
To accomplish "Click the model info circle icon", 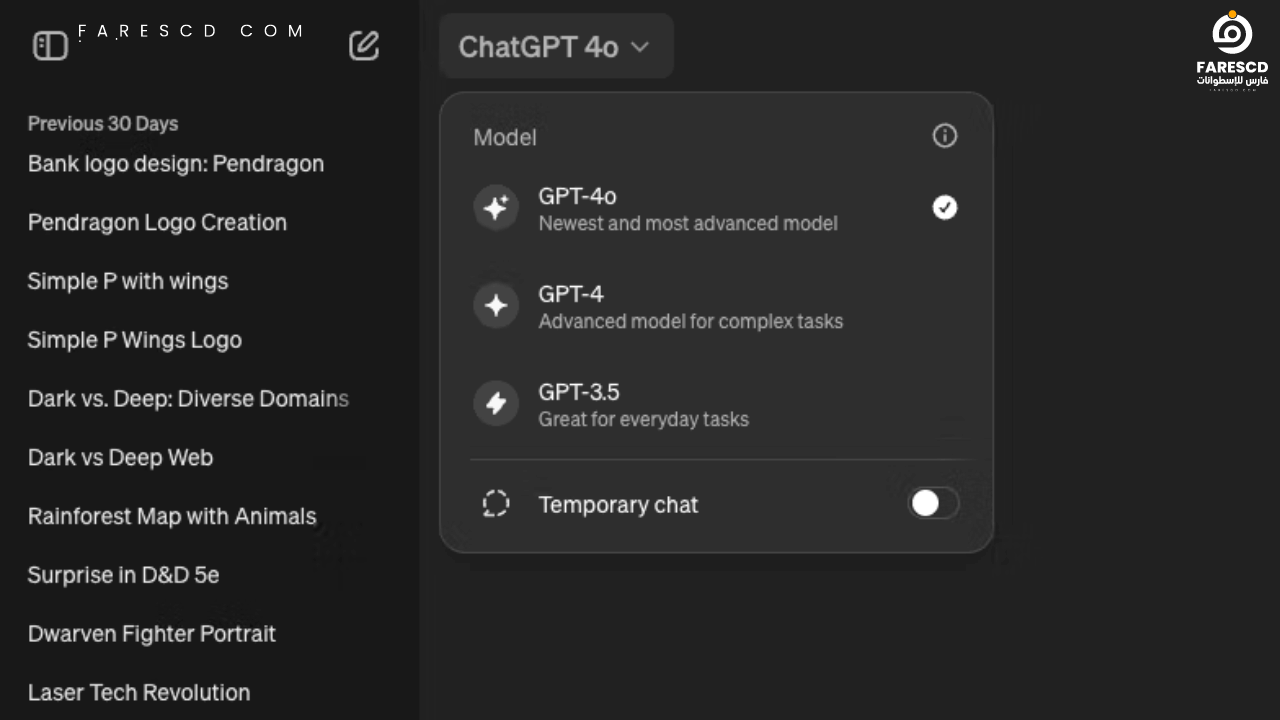I will point(944,136).
